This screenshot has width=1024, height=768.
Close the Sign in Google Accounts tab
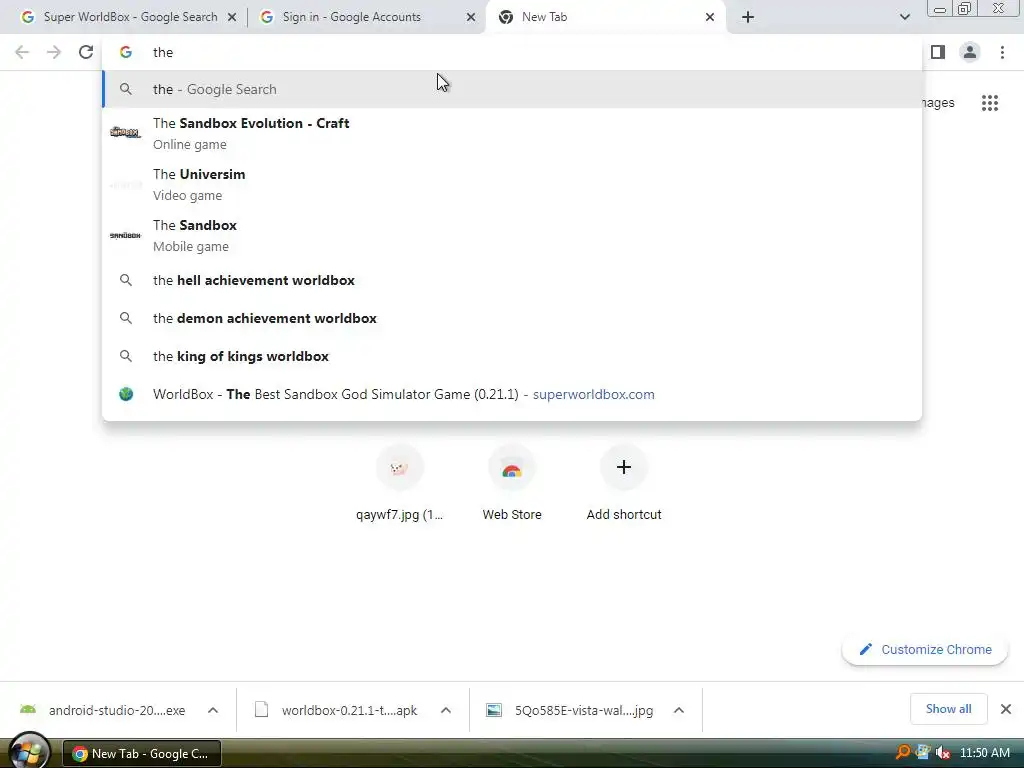[471, 17]
